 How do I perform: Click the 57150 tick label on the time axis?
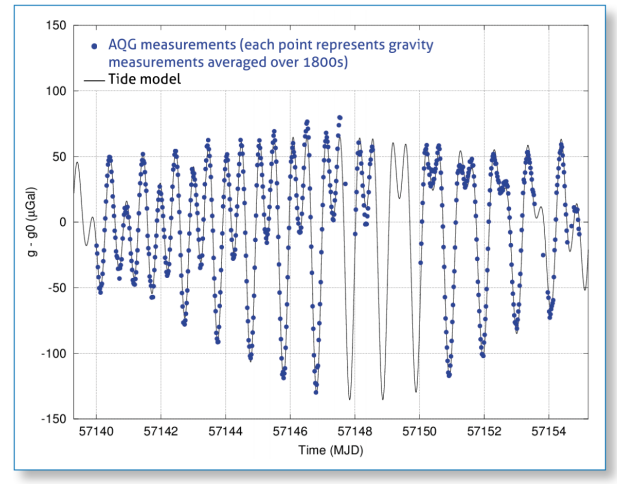[x=420, y=432]
